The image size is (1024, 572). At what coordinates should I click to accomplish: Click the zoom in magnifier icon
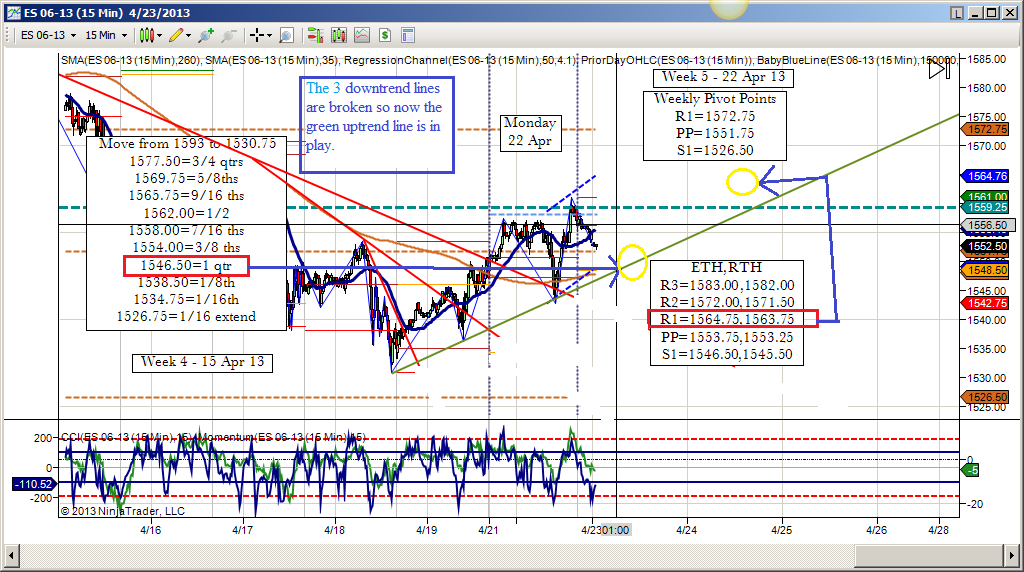point(206,35)
